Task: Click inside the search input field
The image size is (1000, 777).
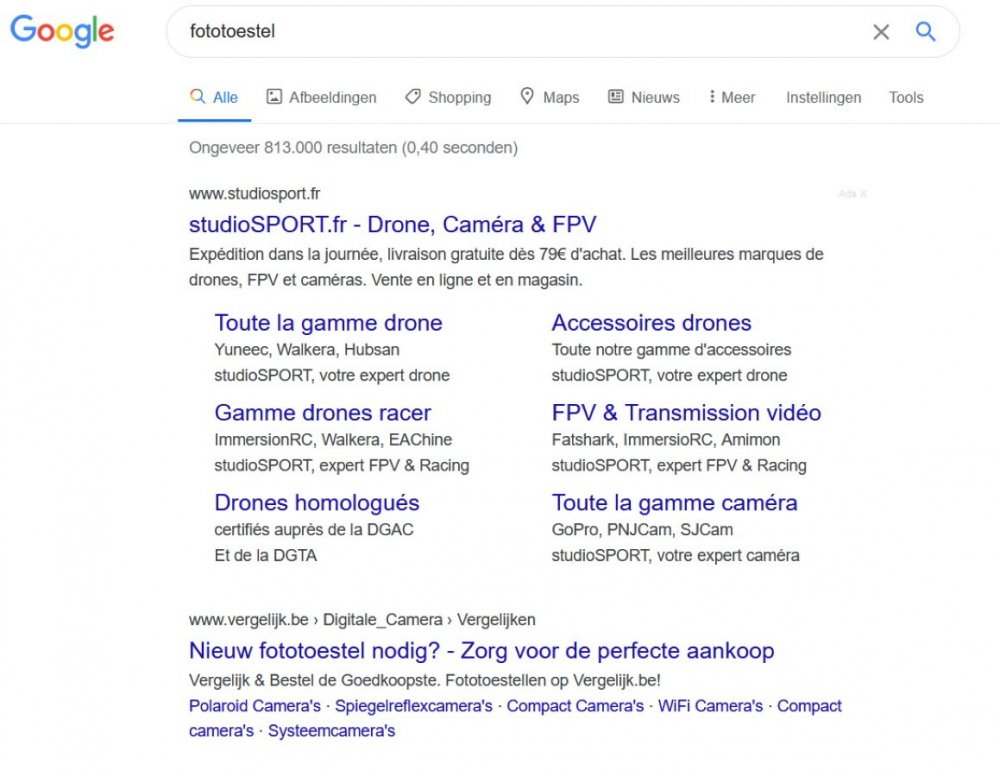Action: tap(500, 31)
